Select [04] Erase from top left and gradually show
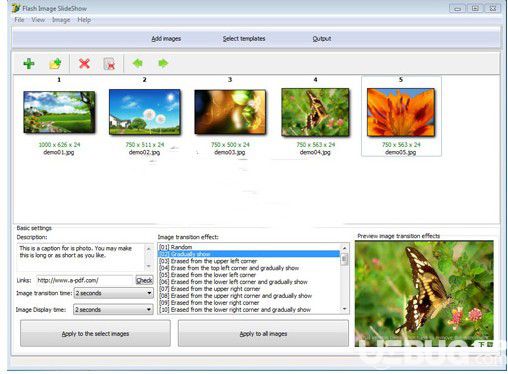 point(249,268)
